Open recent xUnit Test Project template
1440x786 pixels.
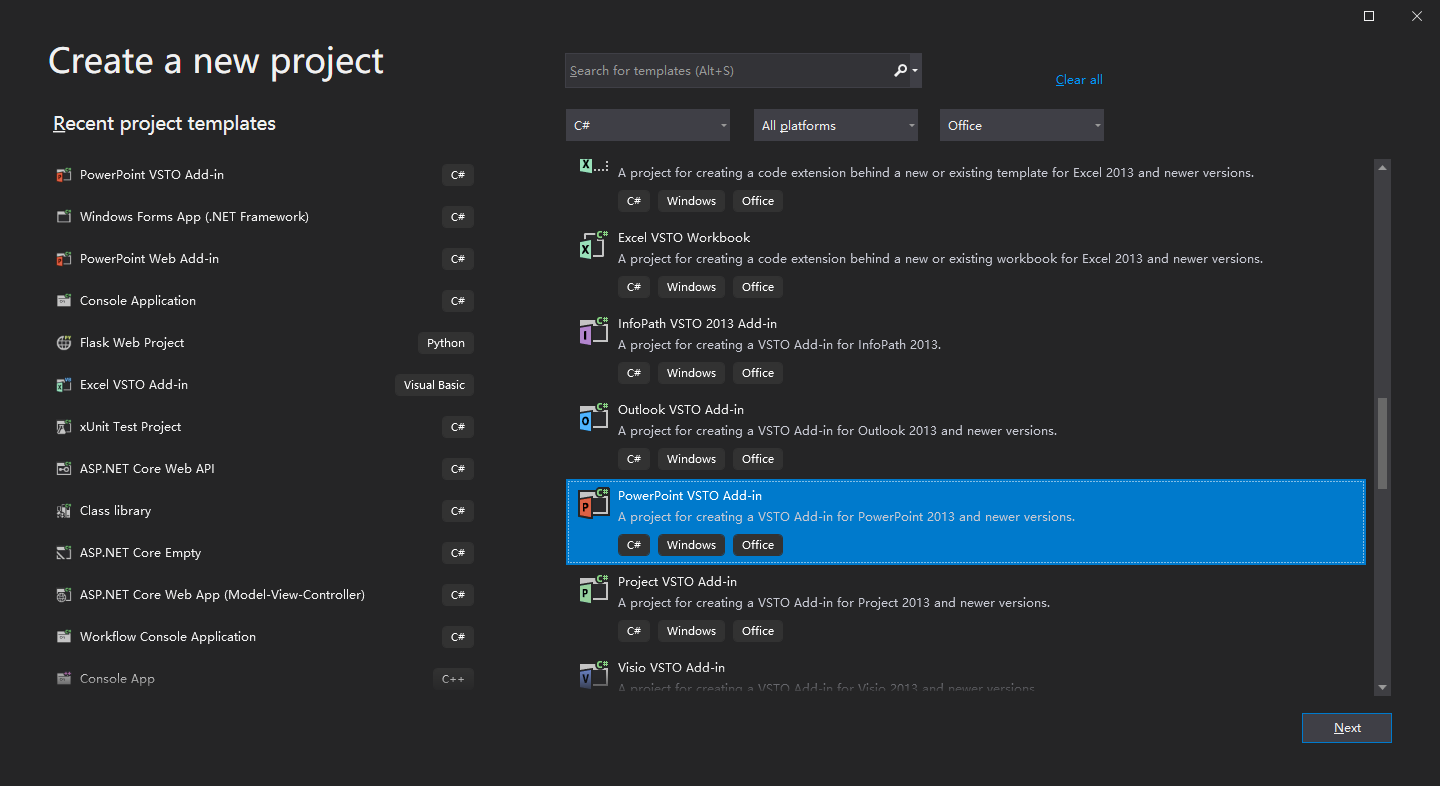tap(264, 427)
